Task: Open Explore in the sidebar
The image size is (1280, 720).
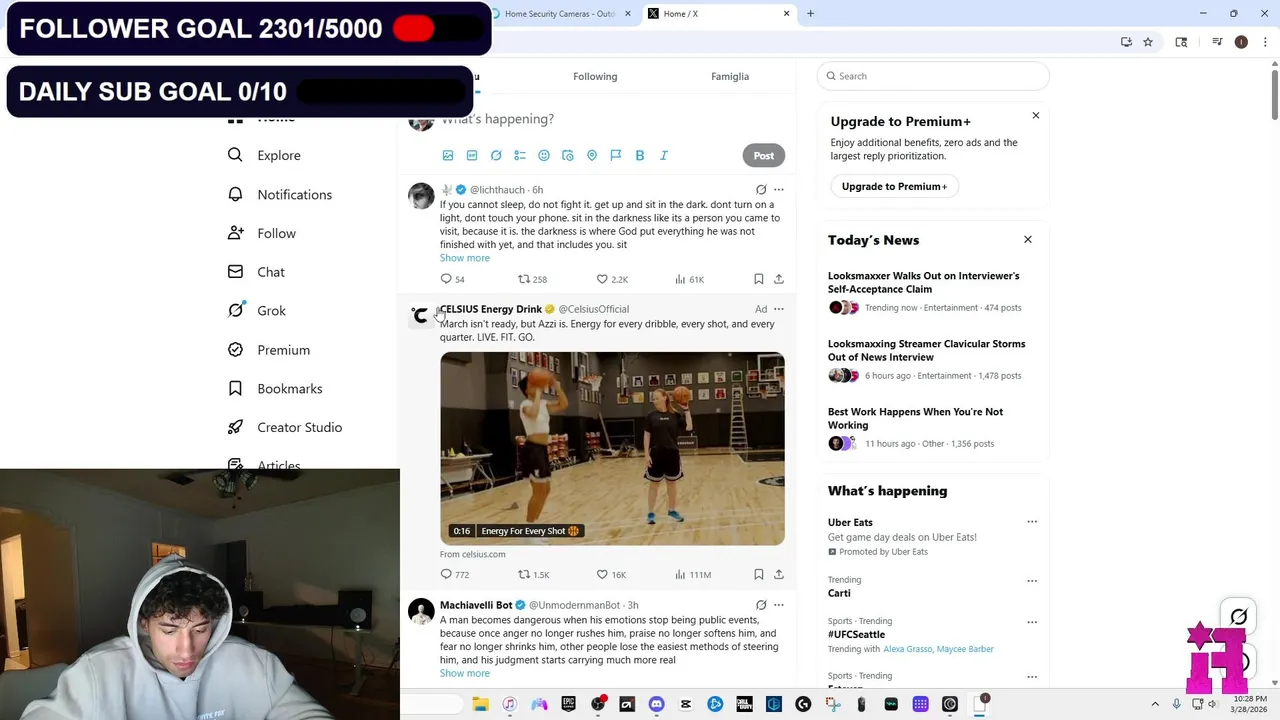Action: point(264,155)
